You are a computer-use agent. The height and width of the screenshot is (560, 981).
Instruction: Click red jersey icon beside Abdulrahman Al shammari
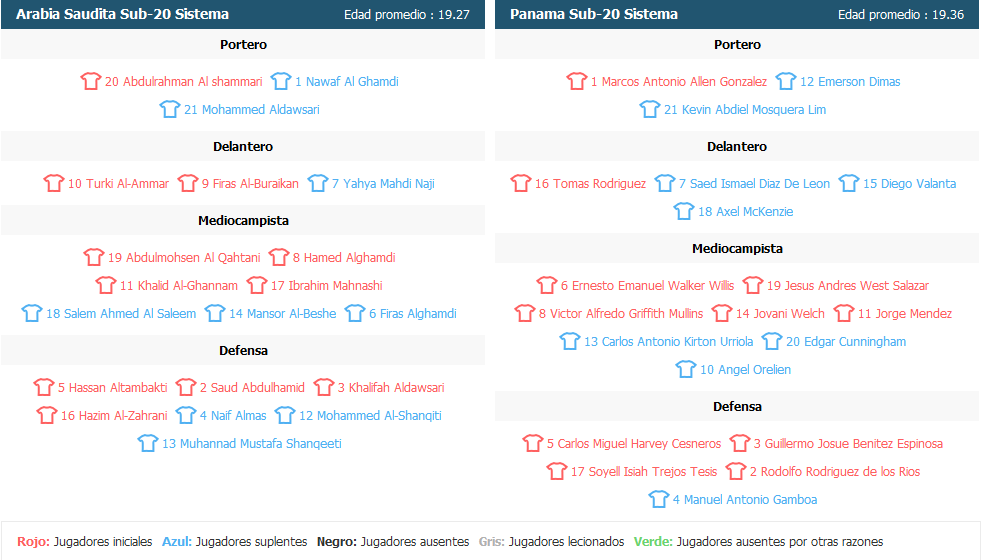coord(91,81)
